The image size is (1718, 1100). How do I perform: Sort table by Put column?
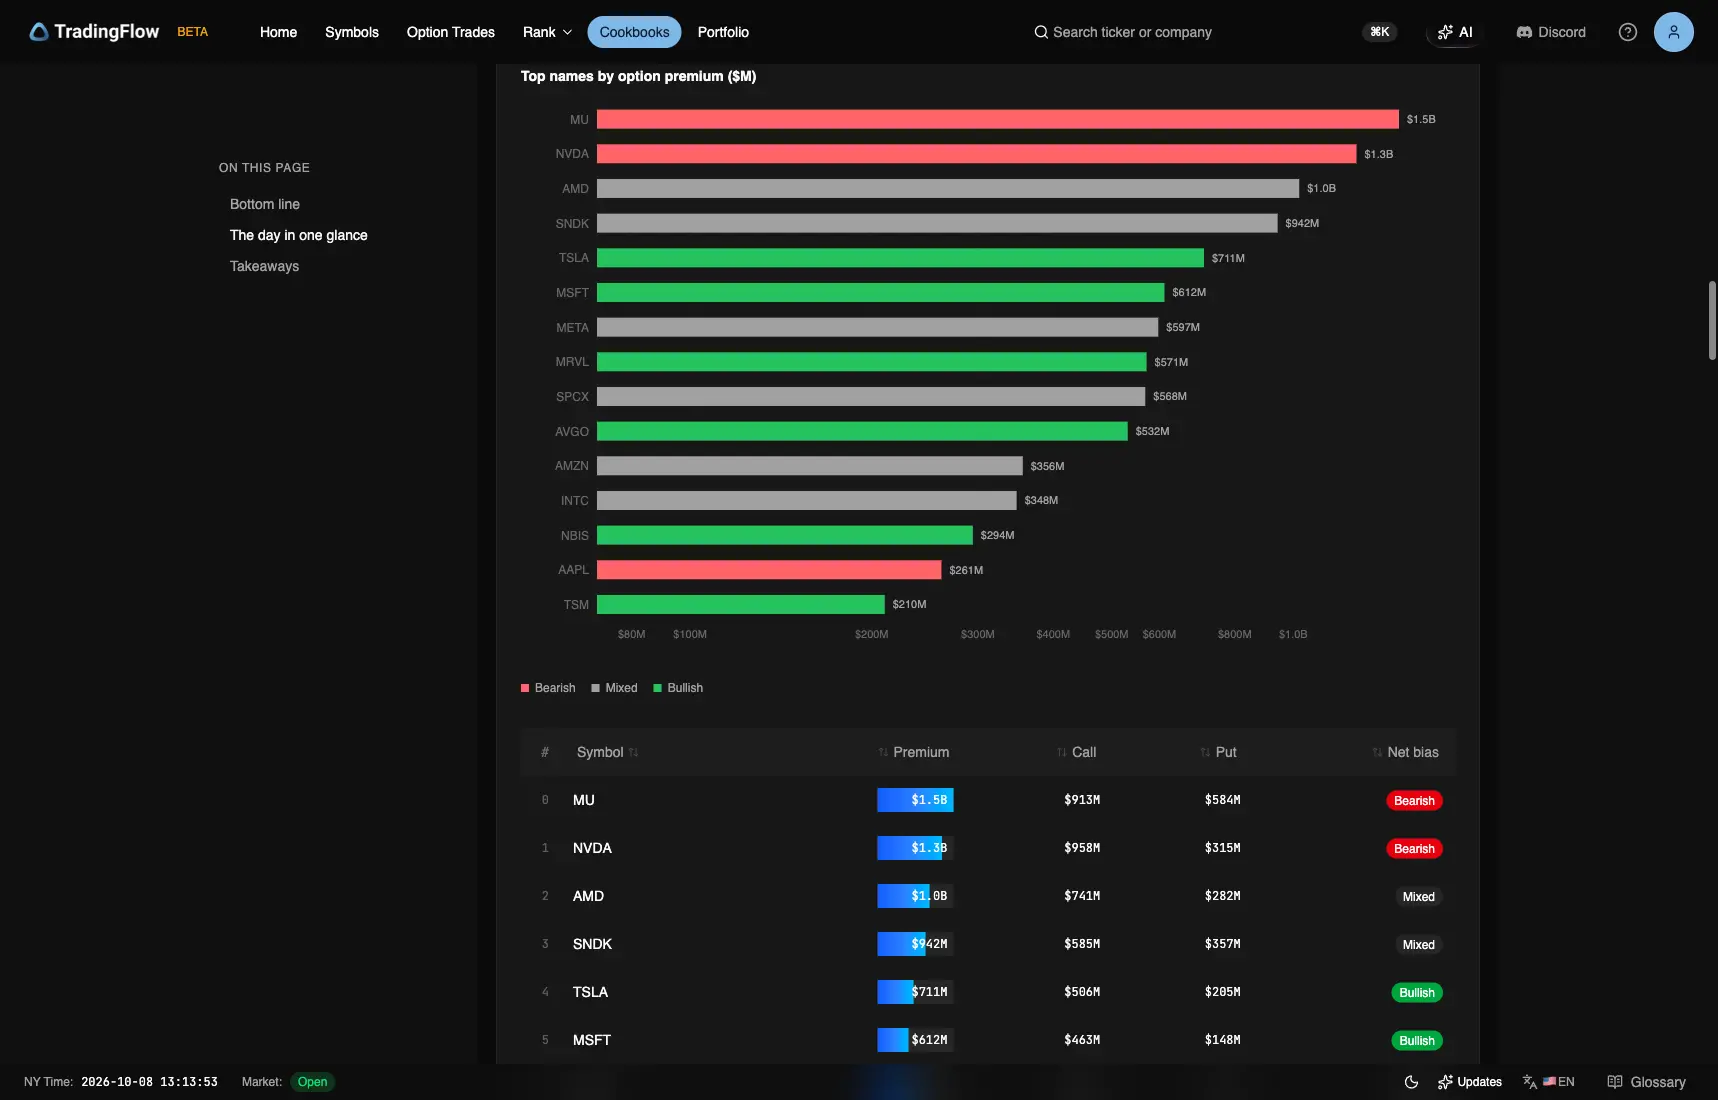point(1218,752)
